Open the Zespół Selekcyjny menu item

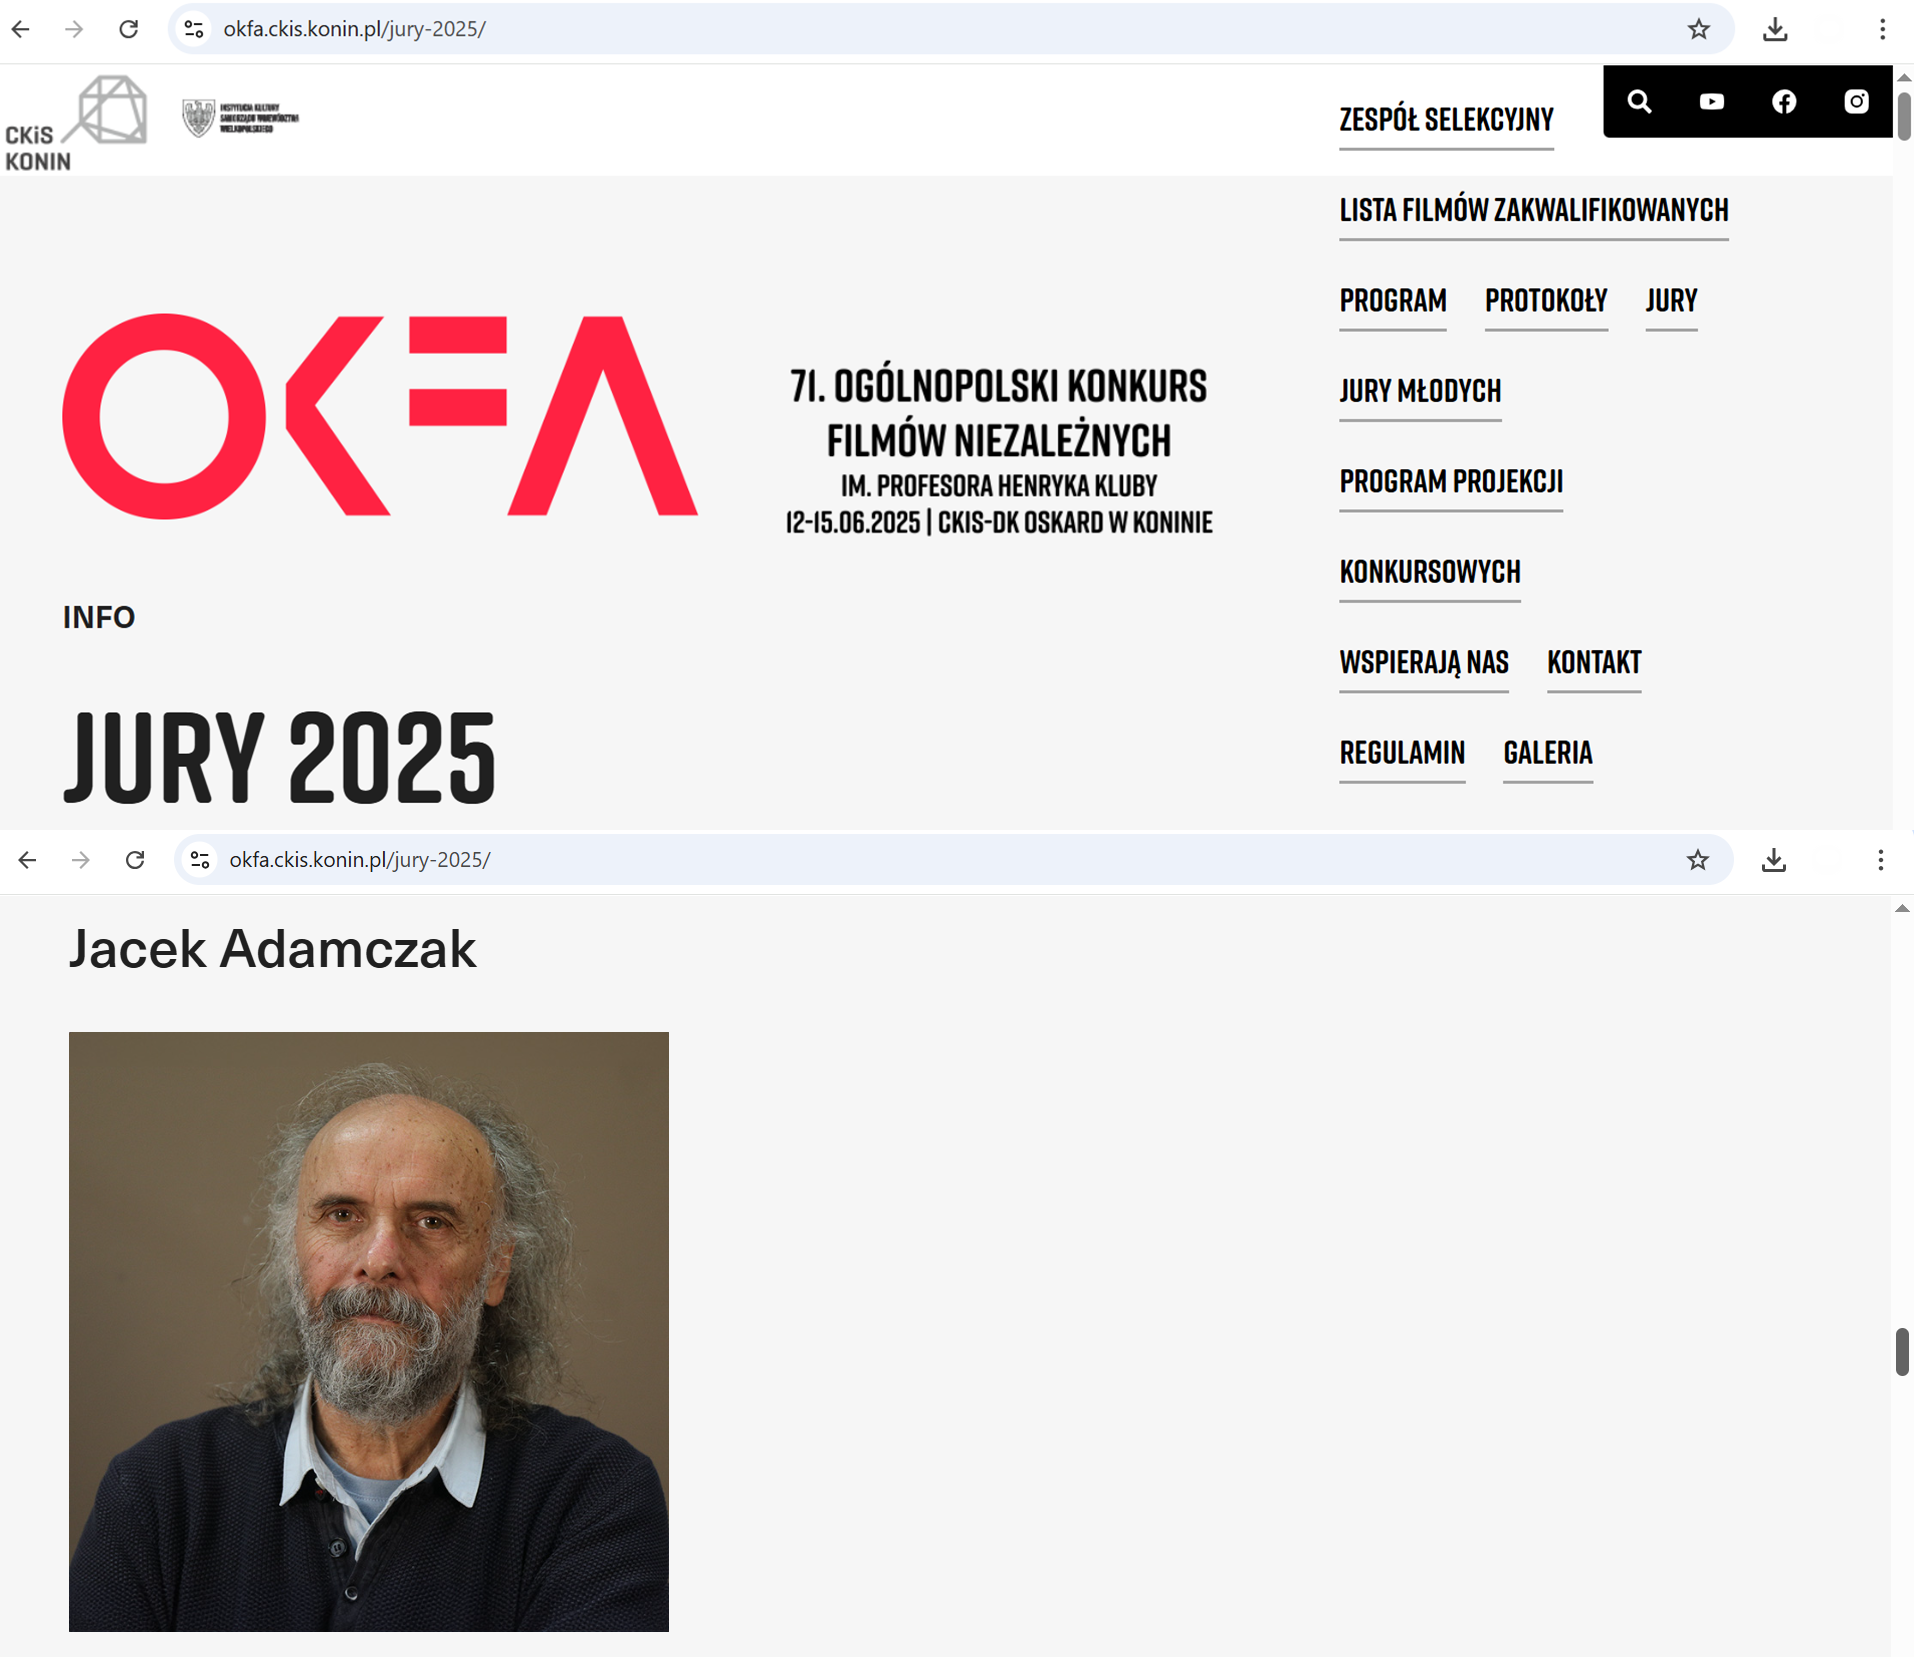[x=1446, y=120]
